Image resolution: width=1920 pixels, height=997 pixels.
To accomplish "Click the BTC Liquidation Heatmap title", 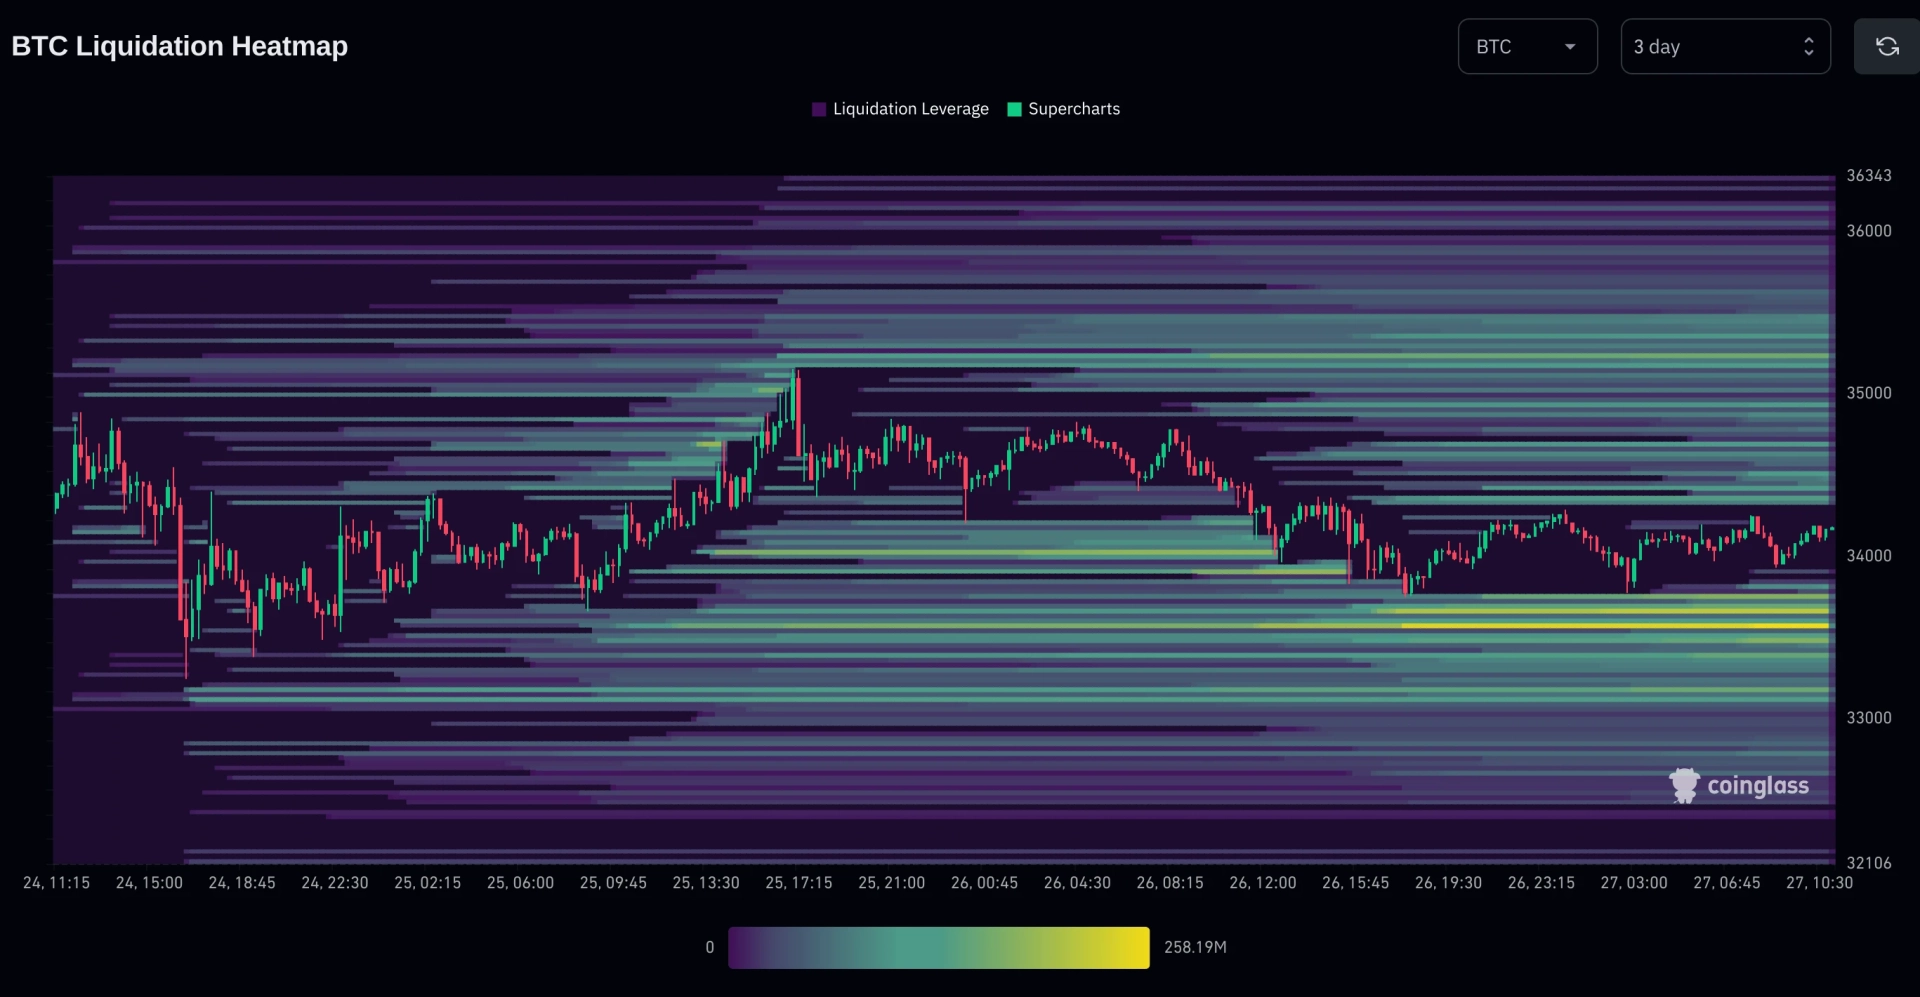I will click(x=180, y=46).
